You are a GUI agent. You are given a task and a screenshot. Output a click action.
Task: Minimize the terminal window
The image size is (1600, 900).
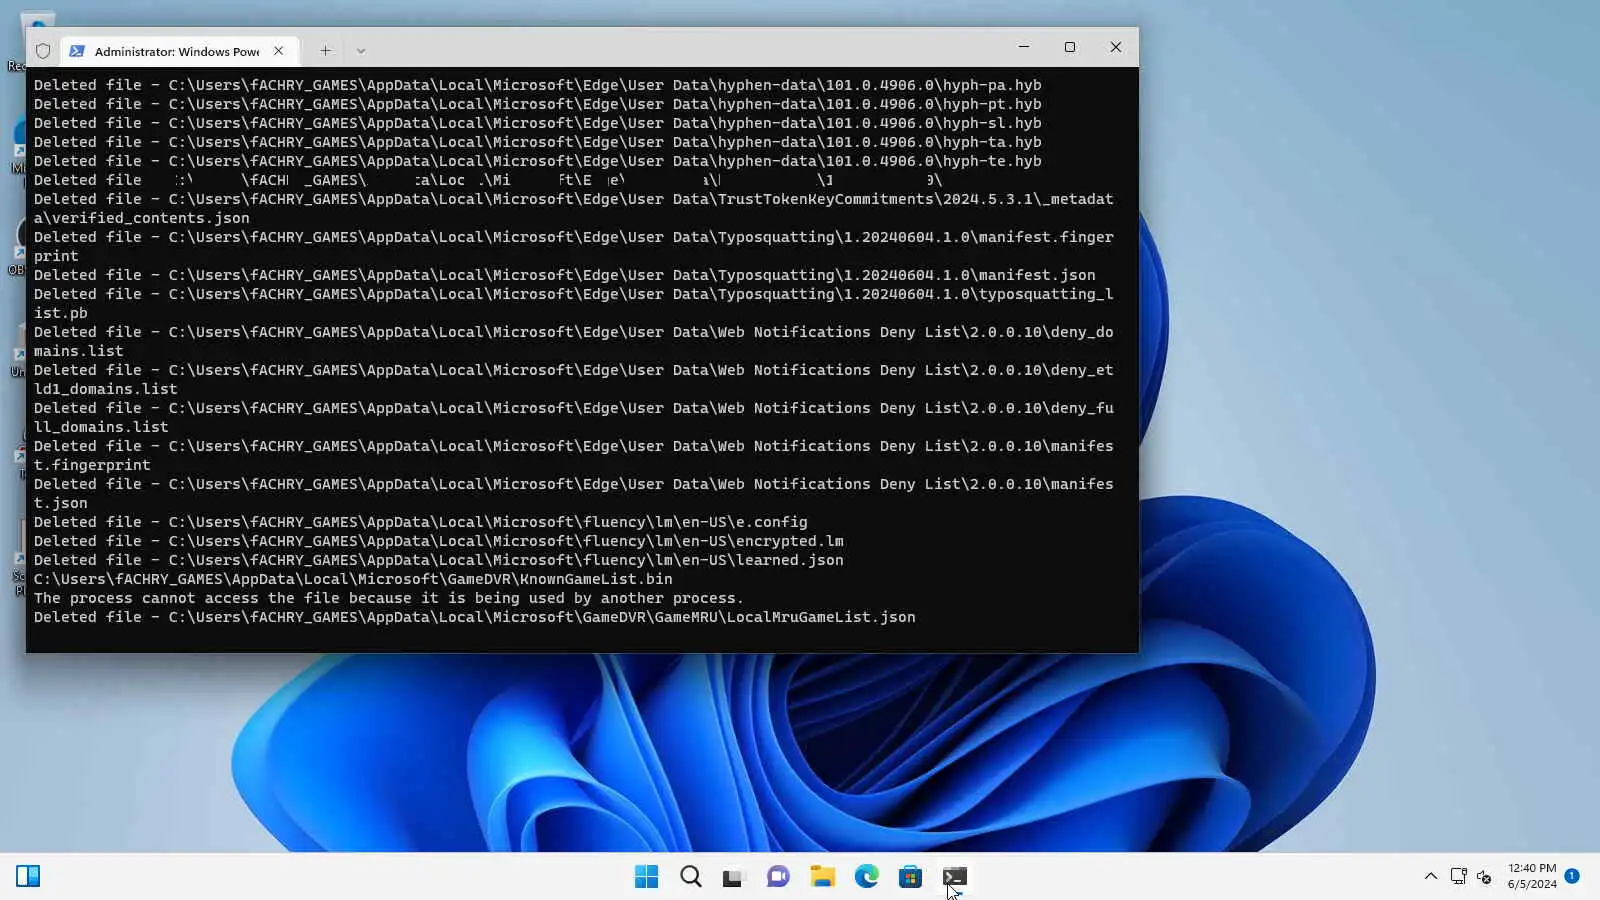(1024, 47)
